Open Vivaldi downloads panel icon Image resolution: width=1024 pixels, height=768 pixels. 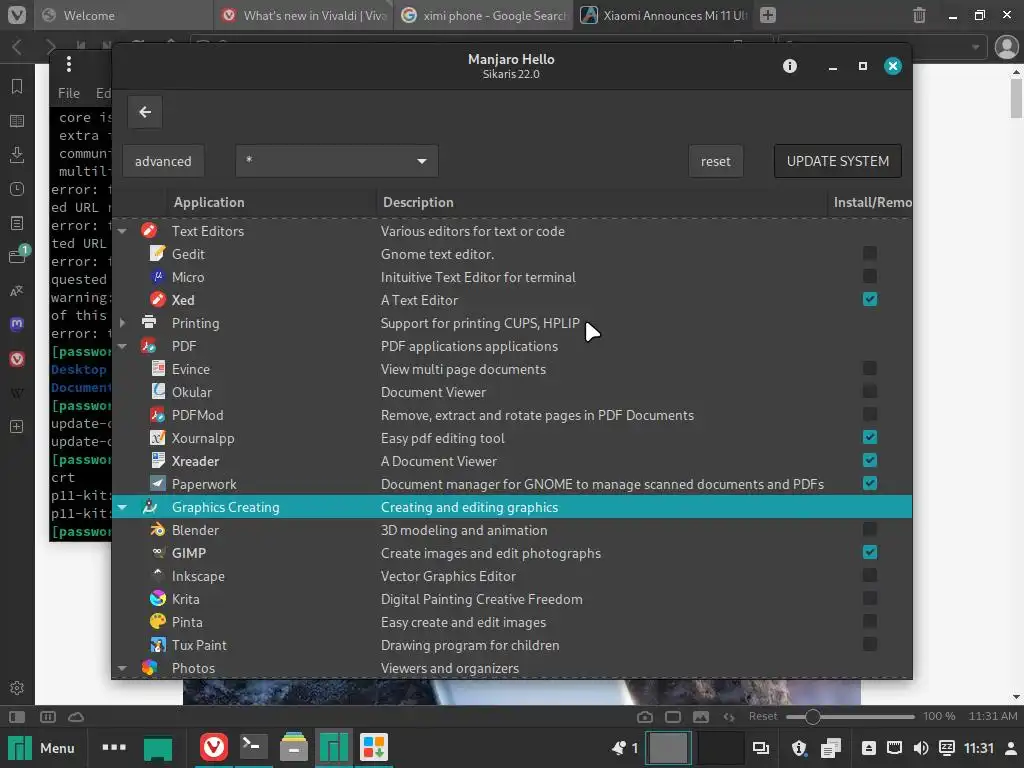coord(17,155)
